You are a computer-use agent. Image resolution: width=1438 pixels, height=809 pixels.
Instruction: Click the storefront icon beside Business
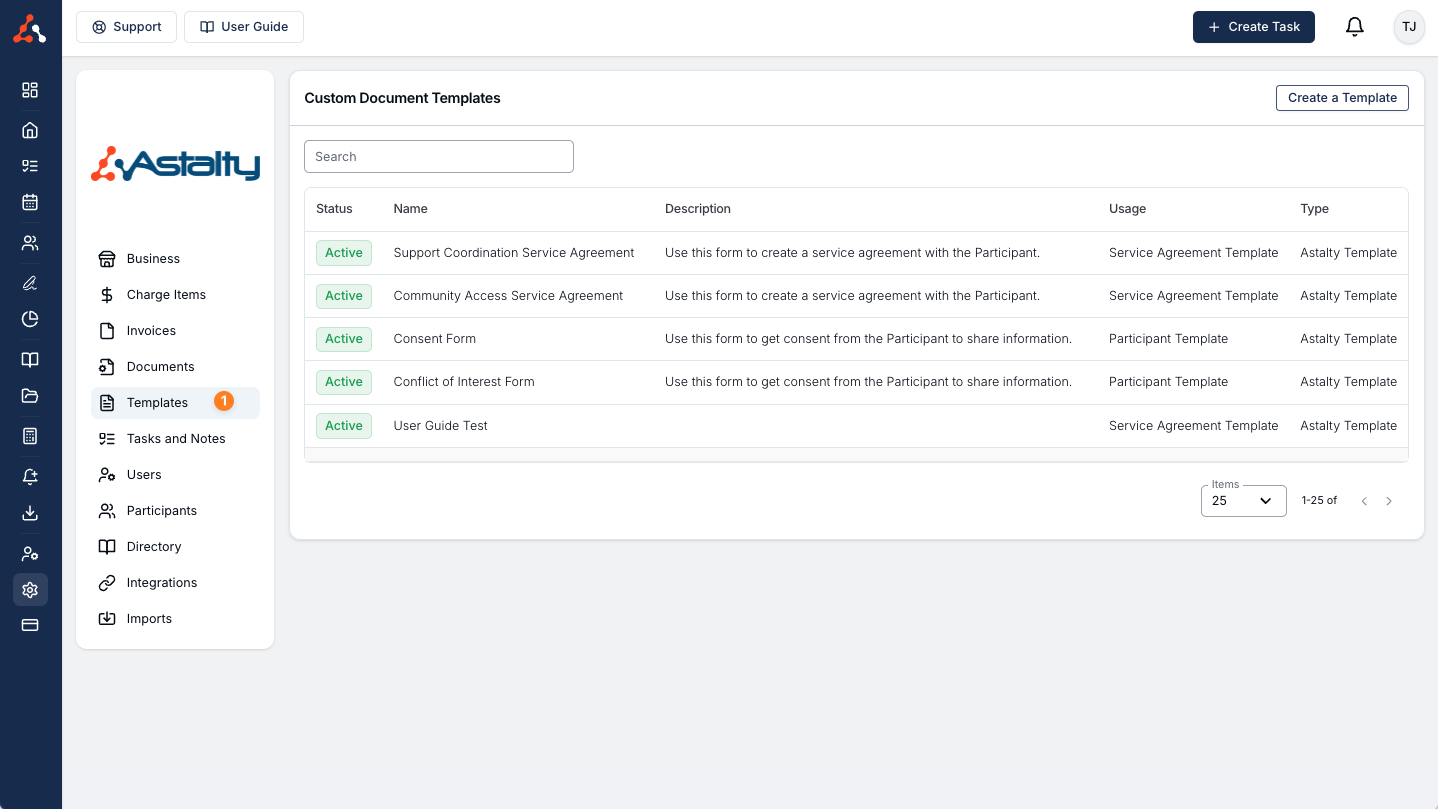tap(107, 259)
